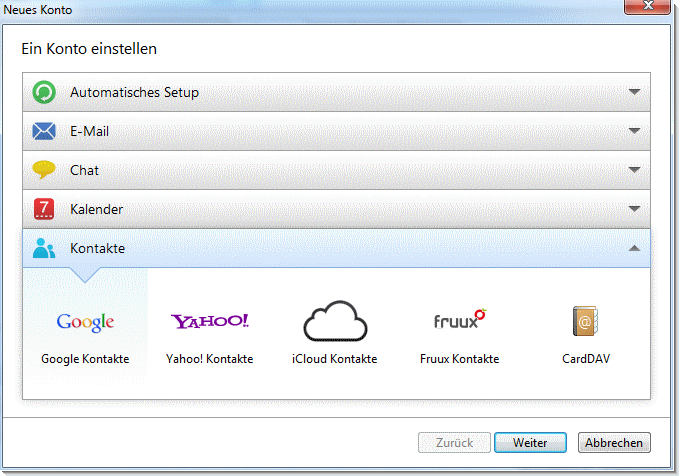Screen dimensions: 679x476
Task: Click the blue Kontakte people icon
Action: click(x=44, y=248)
